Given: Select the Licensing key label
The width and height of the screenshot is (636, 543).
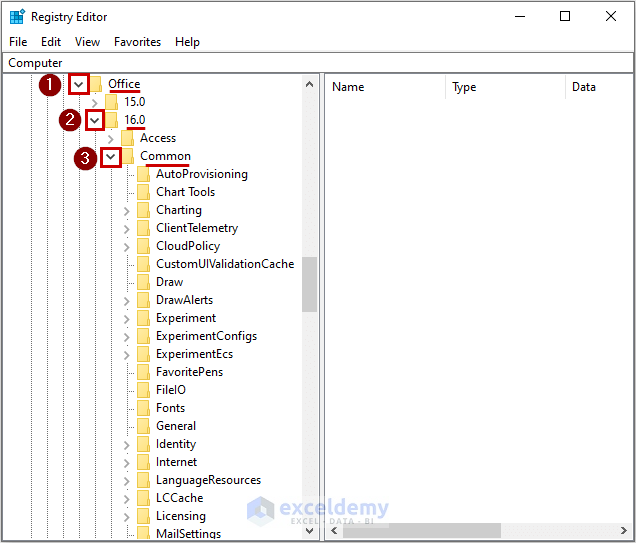Looking at the screenshot, I should tap(181, 516).
